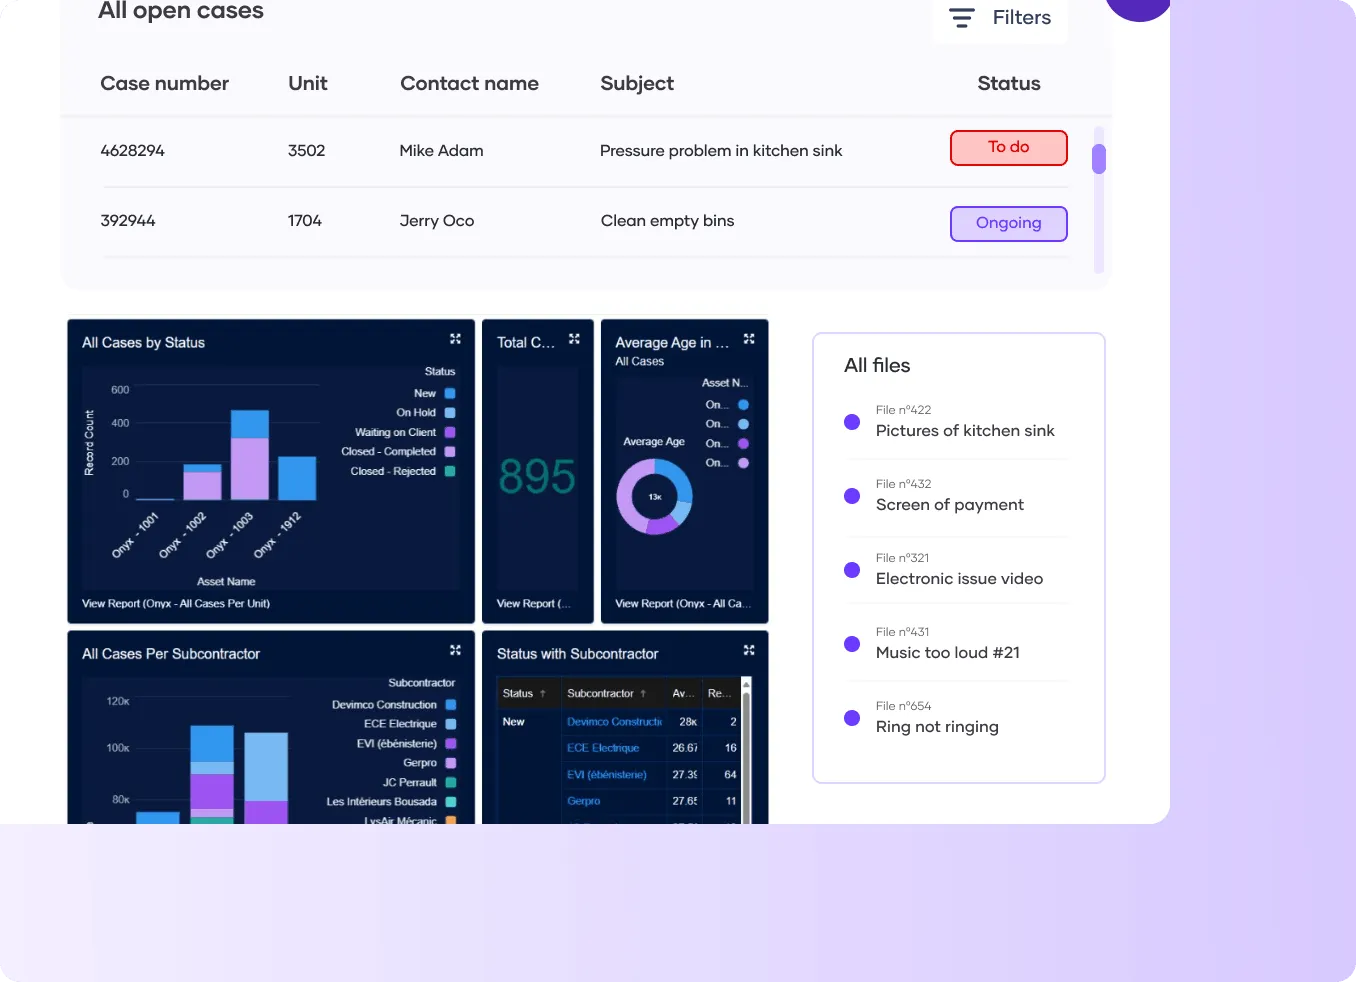Expand the All Cases by Status chart
Screen dimensions: 1356x982
(x=455, y=340)
